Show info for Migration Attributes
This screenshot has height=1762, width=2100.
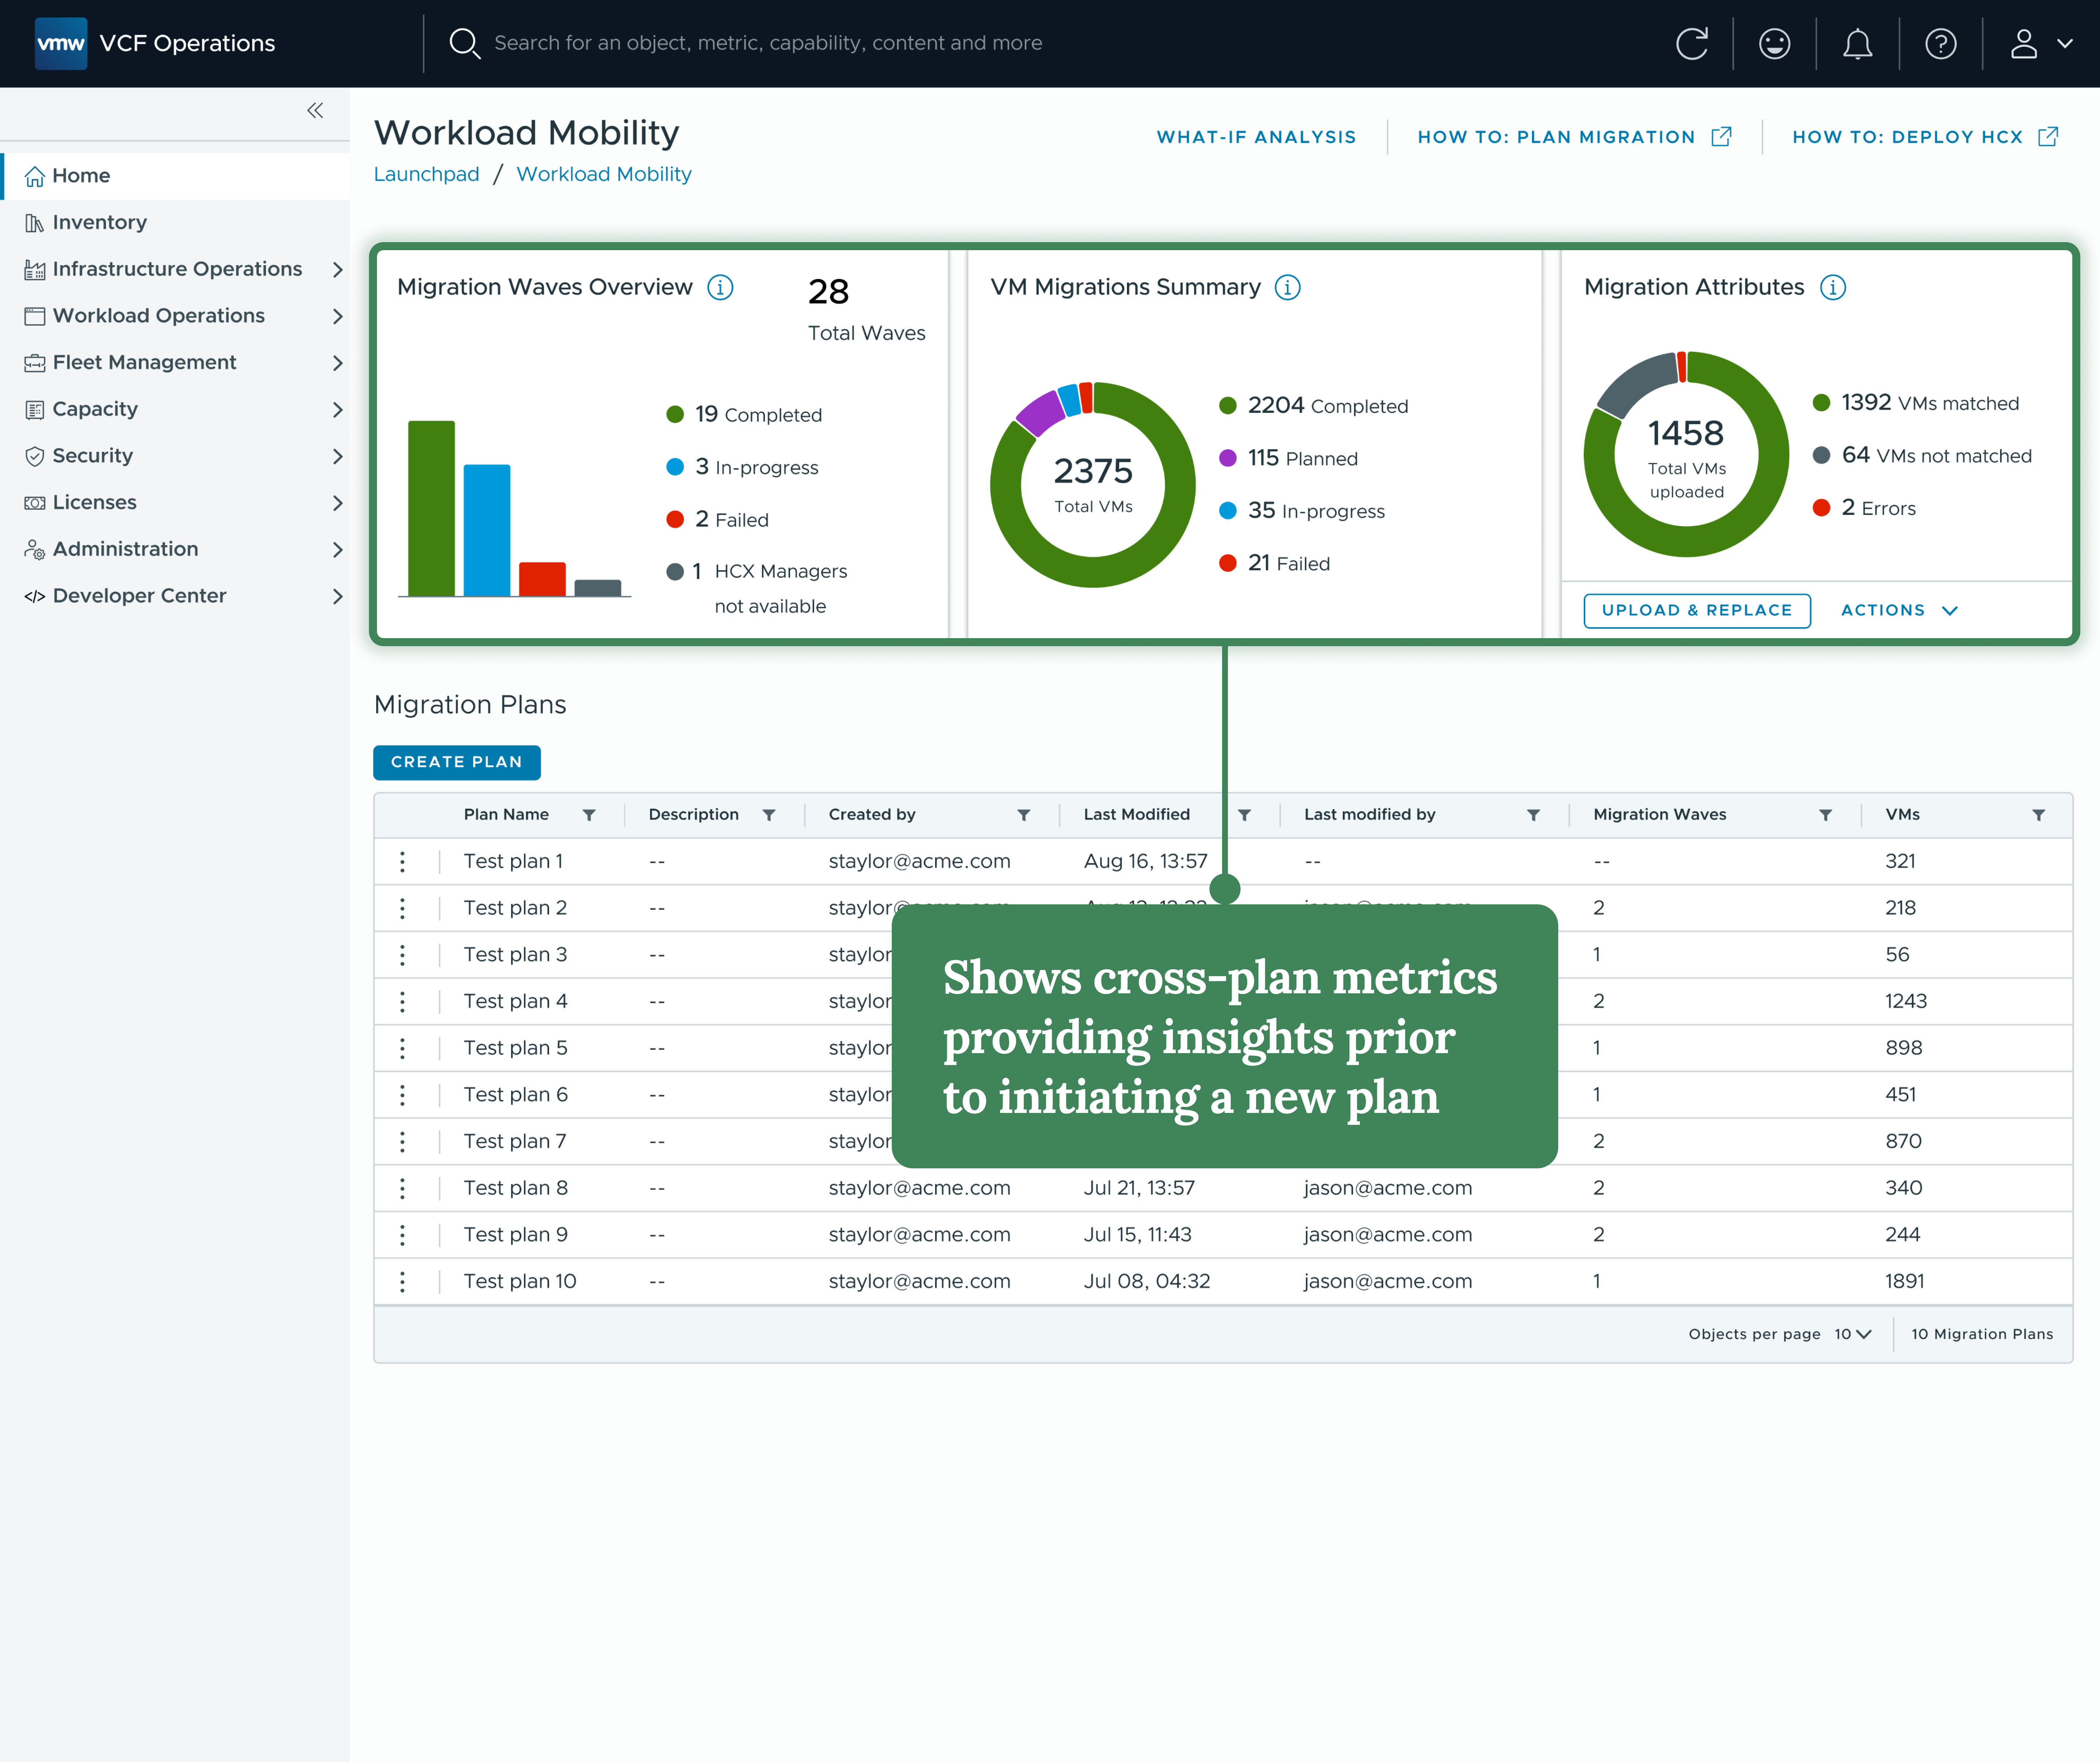coord(1833,288)
